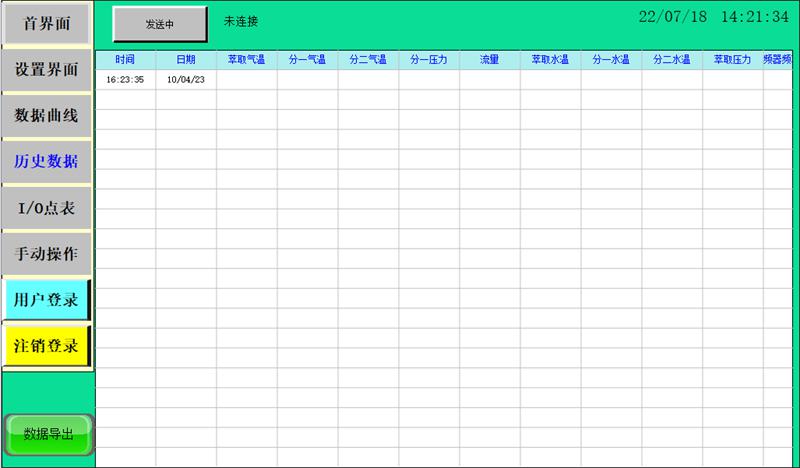Open the 设置界面 settings page

coord(46,70)
